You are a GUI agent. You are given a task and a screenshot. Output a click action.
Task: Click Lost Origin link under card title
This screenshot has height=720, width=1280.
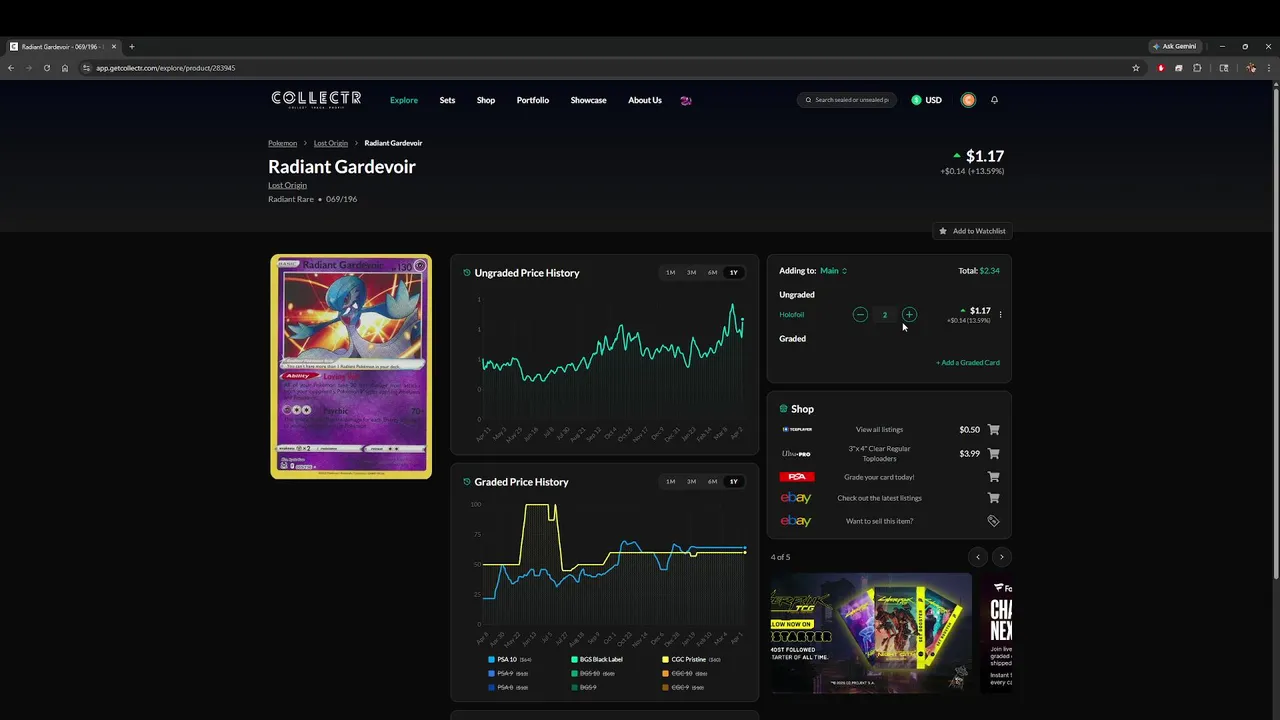[x=287, y=185]
